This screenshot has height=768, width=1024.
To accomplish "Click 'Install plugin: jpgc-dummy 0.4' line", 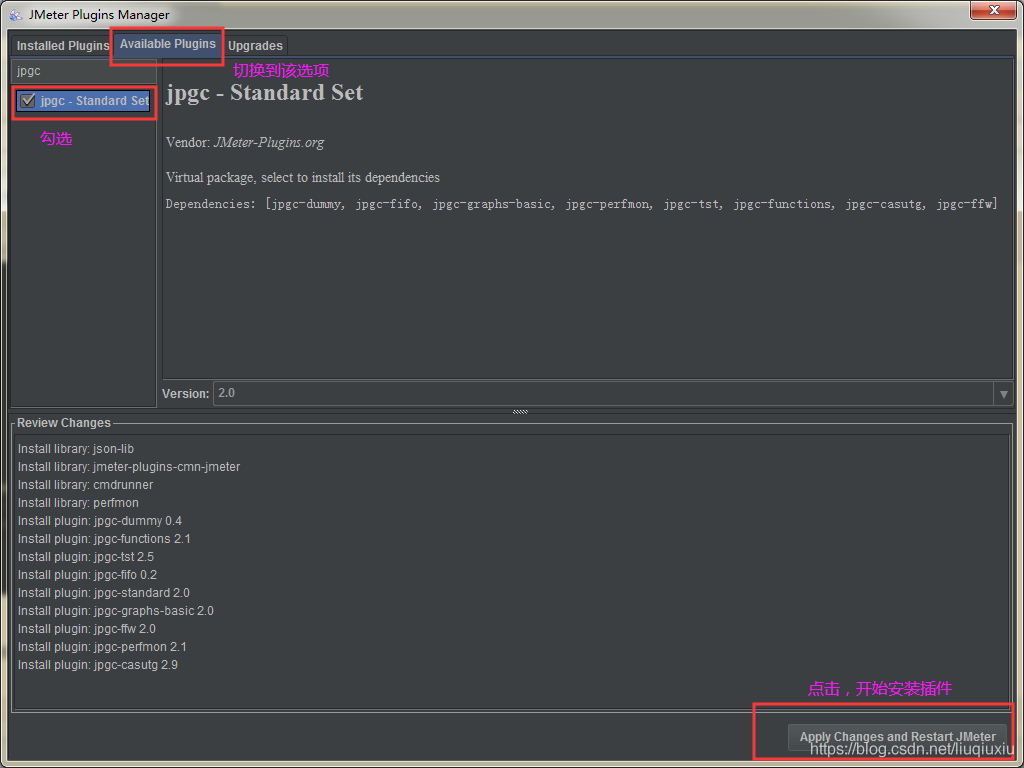I will [x=100, y=521].
